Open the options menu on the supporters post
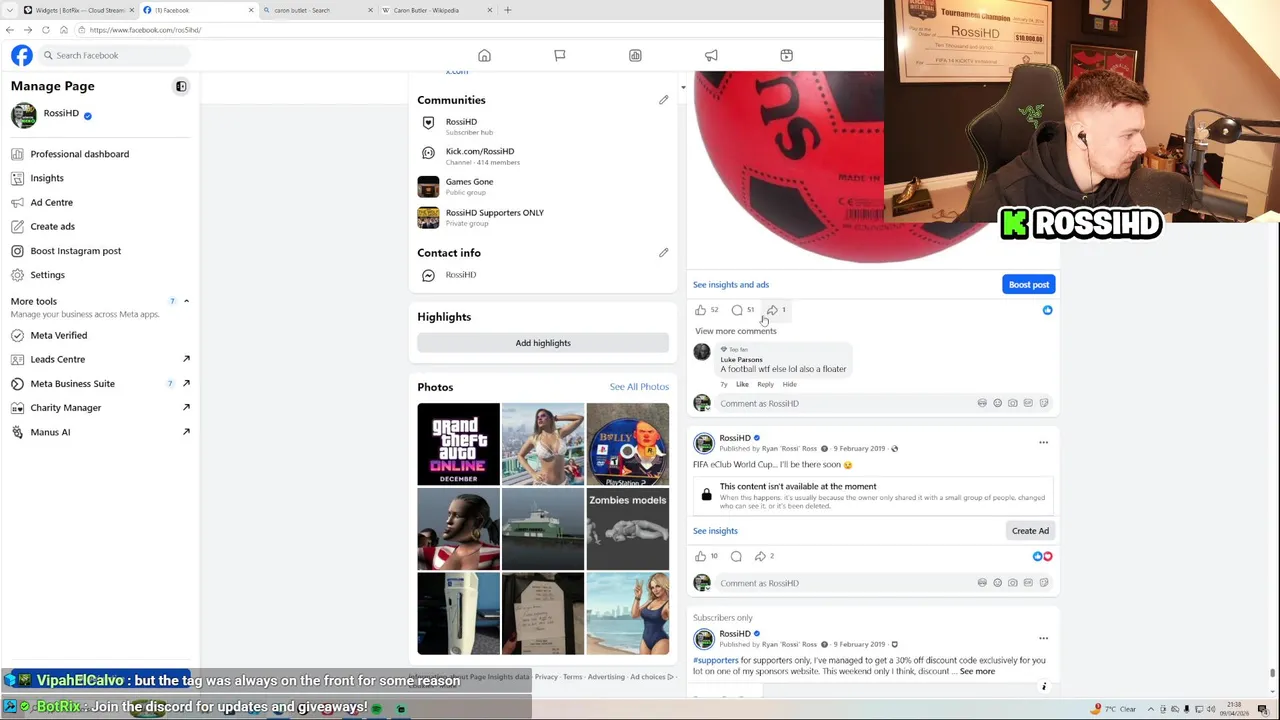The image size is (1280, 720). point(1043,638)
